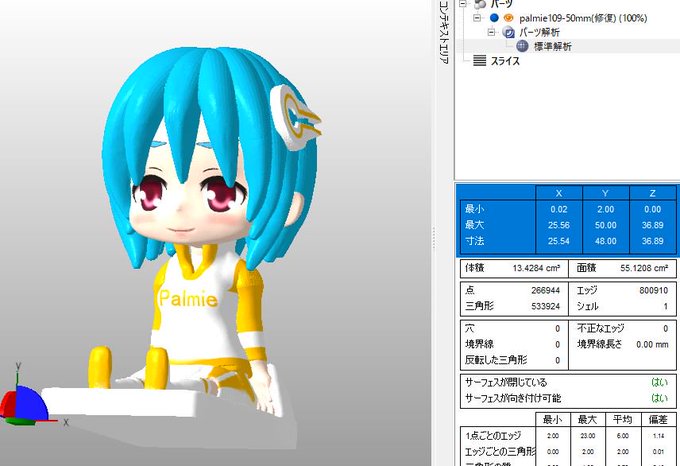This screenshot has width=680, height=466.
Task: Click the スライス stacked-lines icon
Action: [x=479, y=61]
